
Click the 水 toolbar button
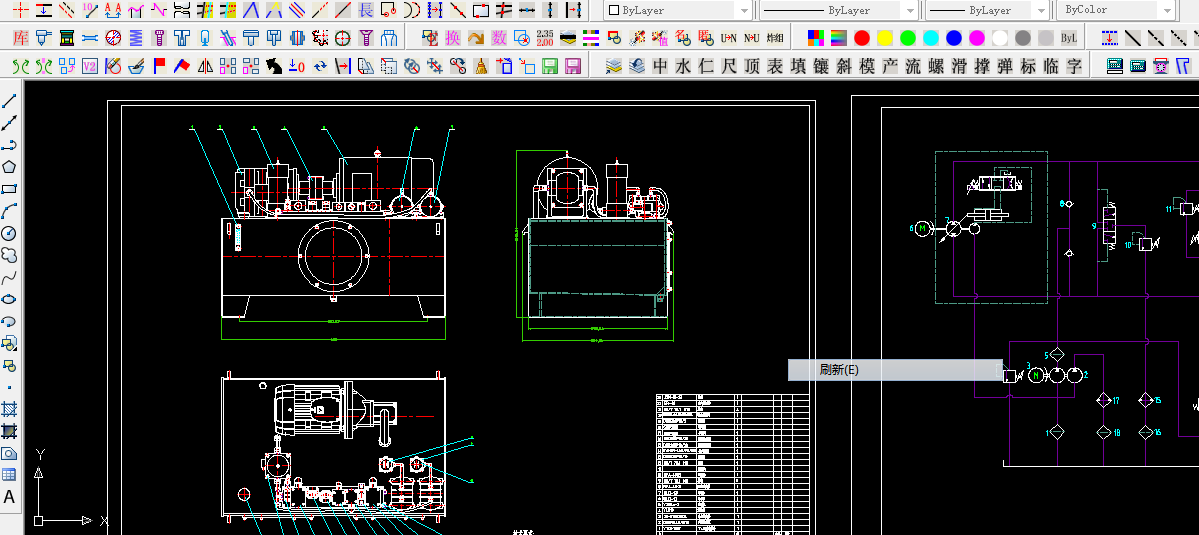pyautogui.click(x=683, y=66)
